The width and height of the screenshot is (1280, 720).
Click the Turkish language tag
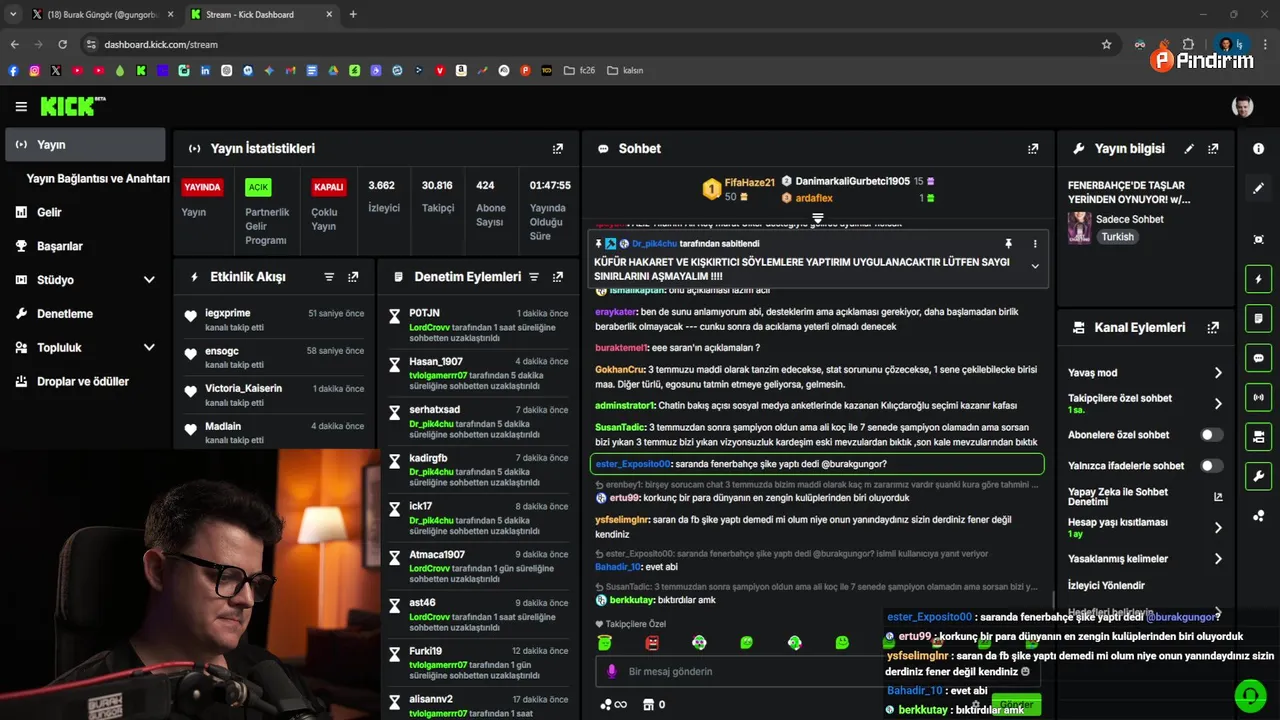(x=1118, y=237)
